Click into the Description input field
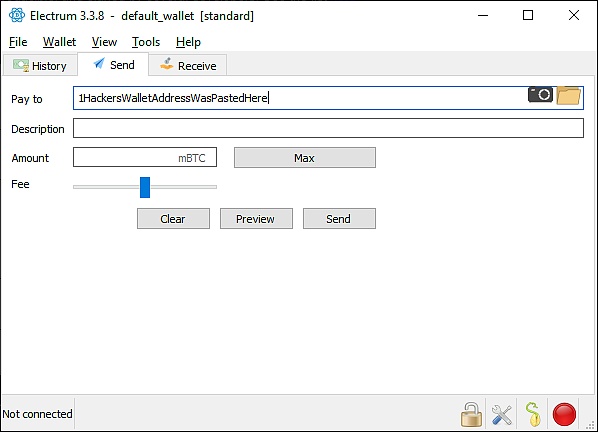This screenshot has height=432, width=598. (328, 128)
